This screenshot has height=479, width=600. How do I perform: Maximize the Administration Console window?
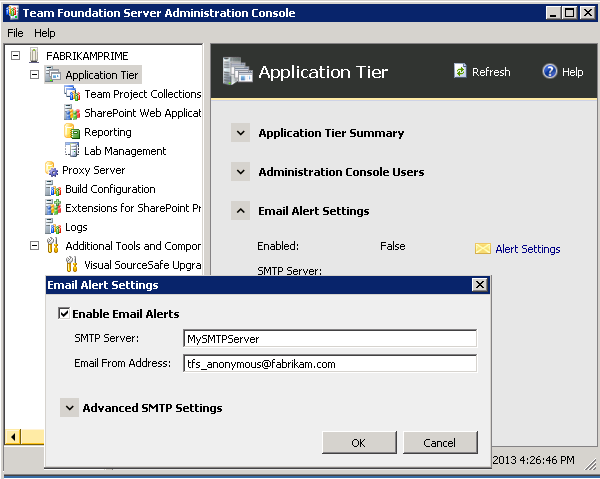point(569,13)
